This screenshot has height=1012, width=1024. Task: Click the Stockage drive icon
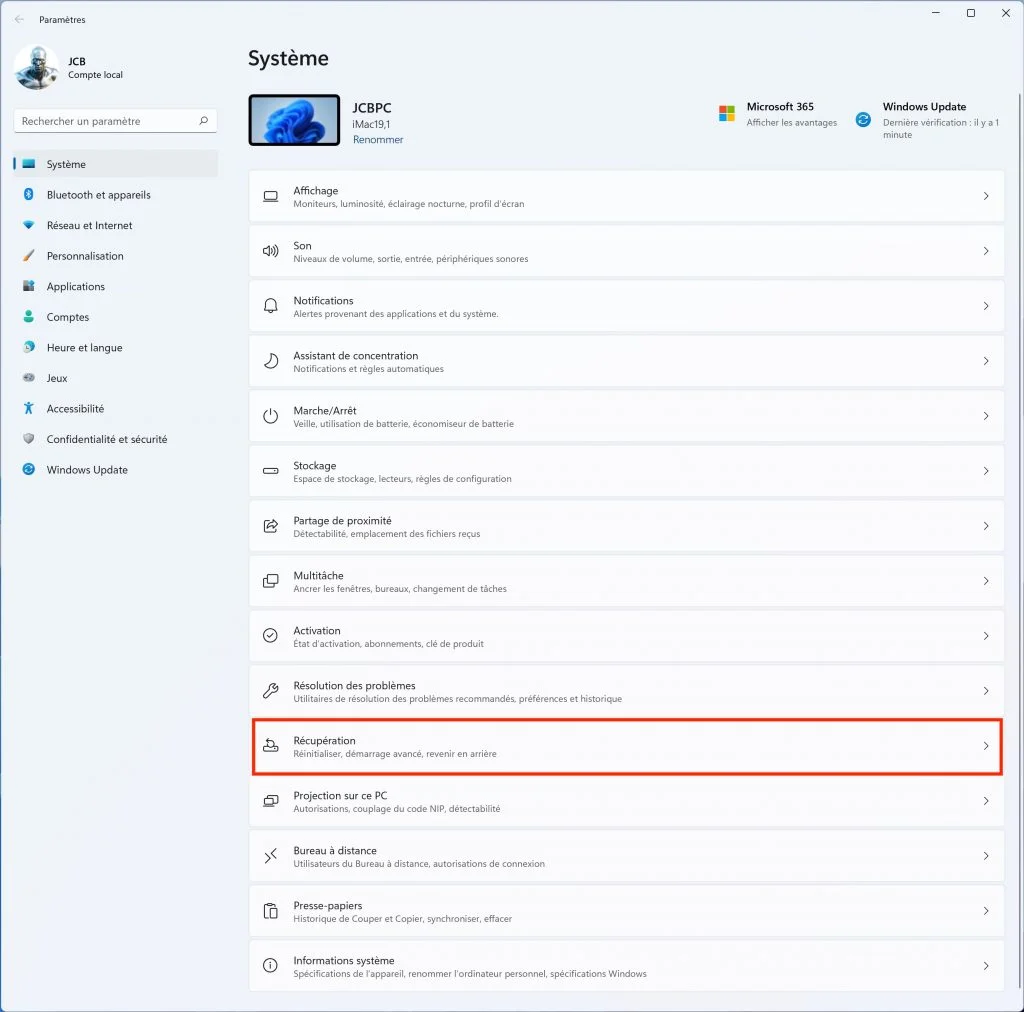pyautogui.click(x=270, y=471)
